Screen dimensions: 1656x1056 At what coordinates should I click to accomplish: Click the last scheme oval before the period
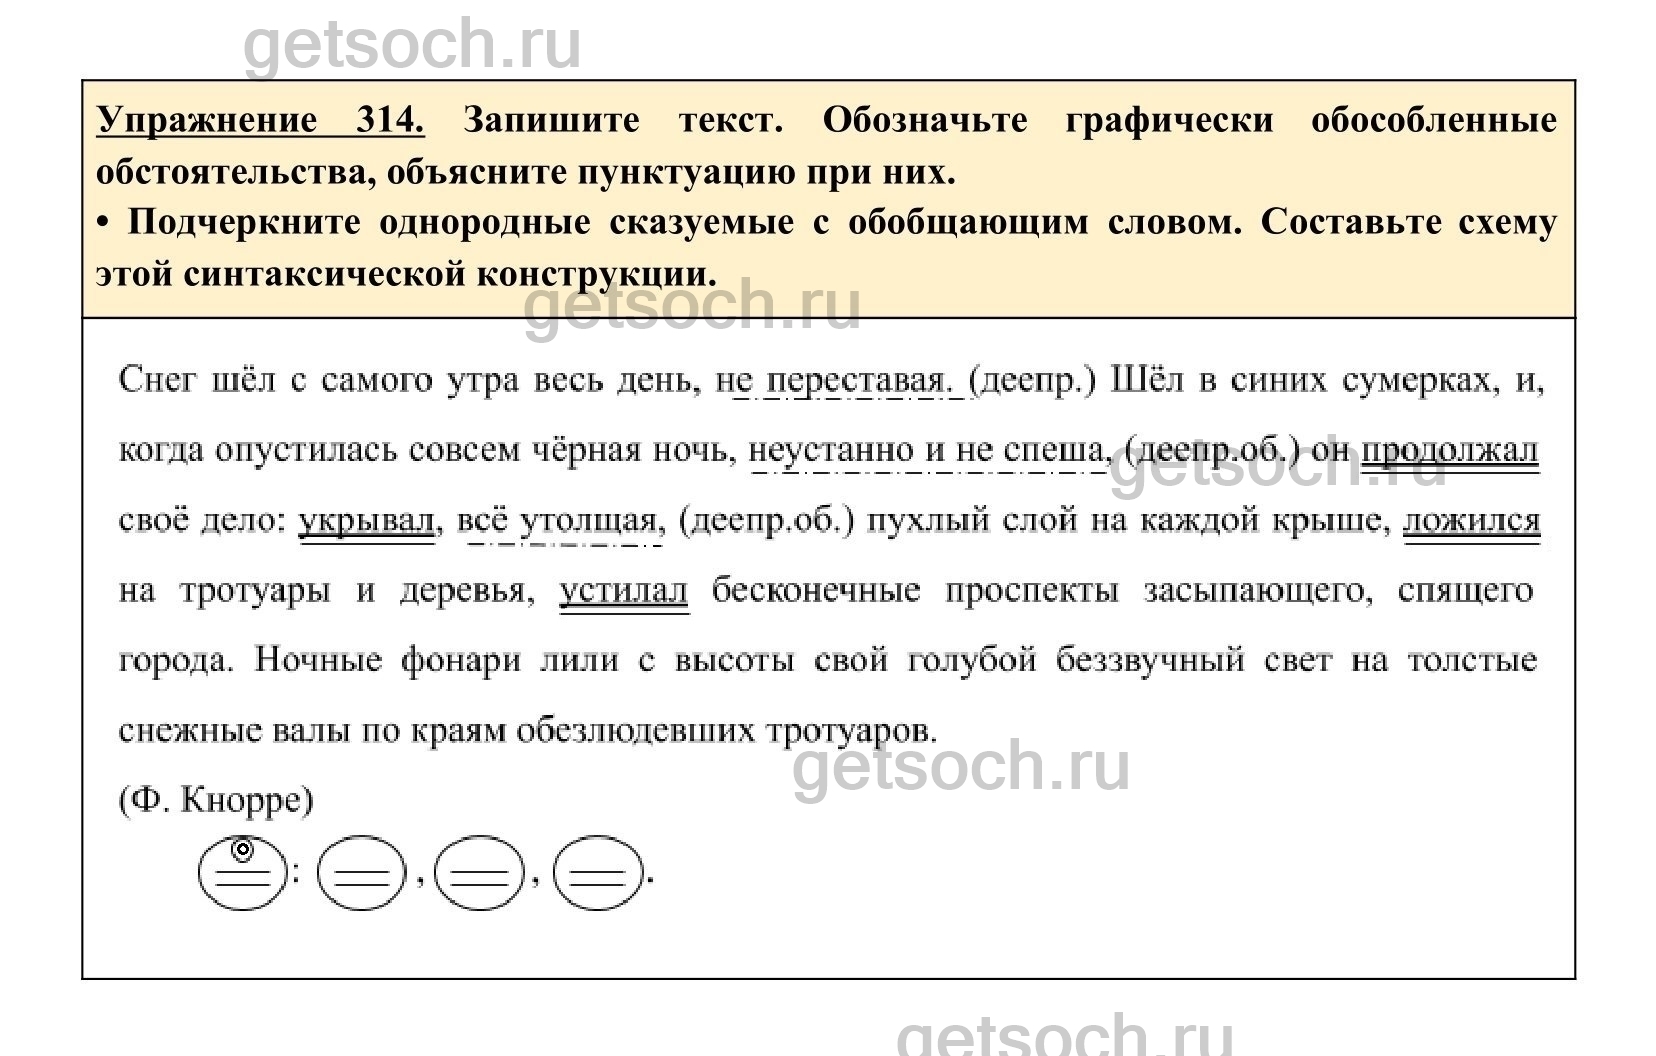click(x=597, y=875)
